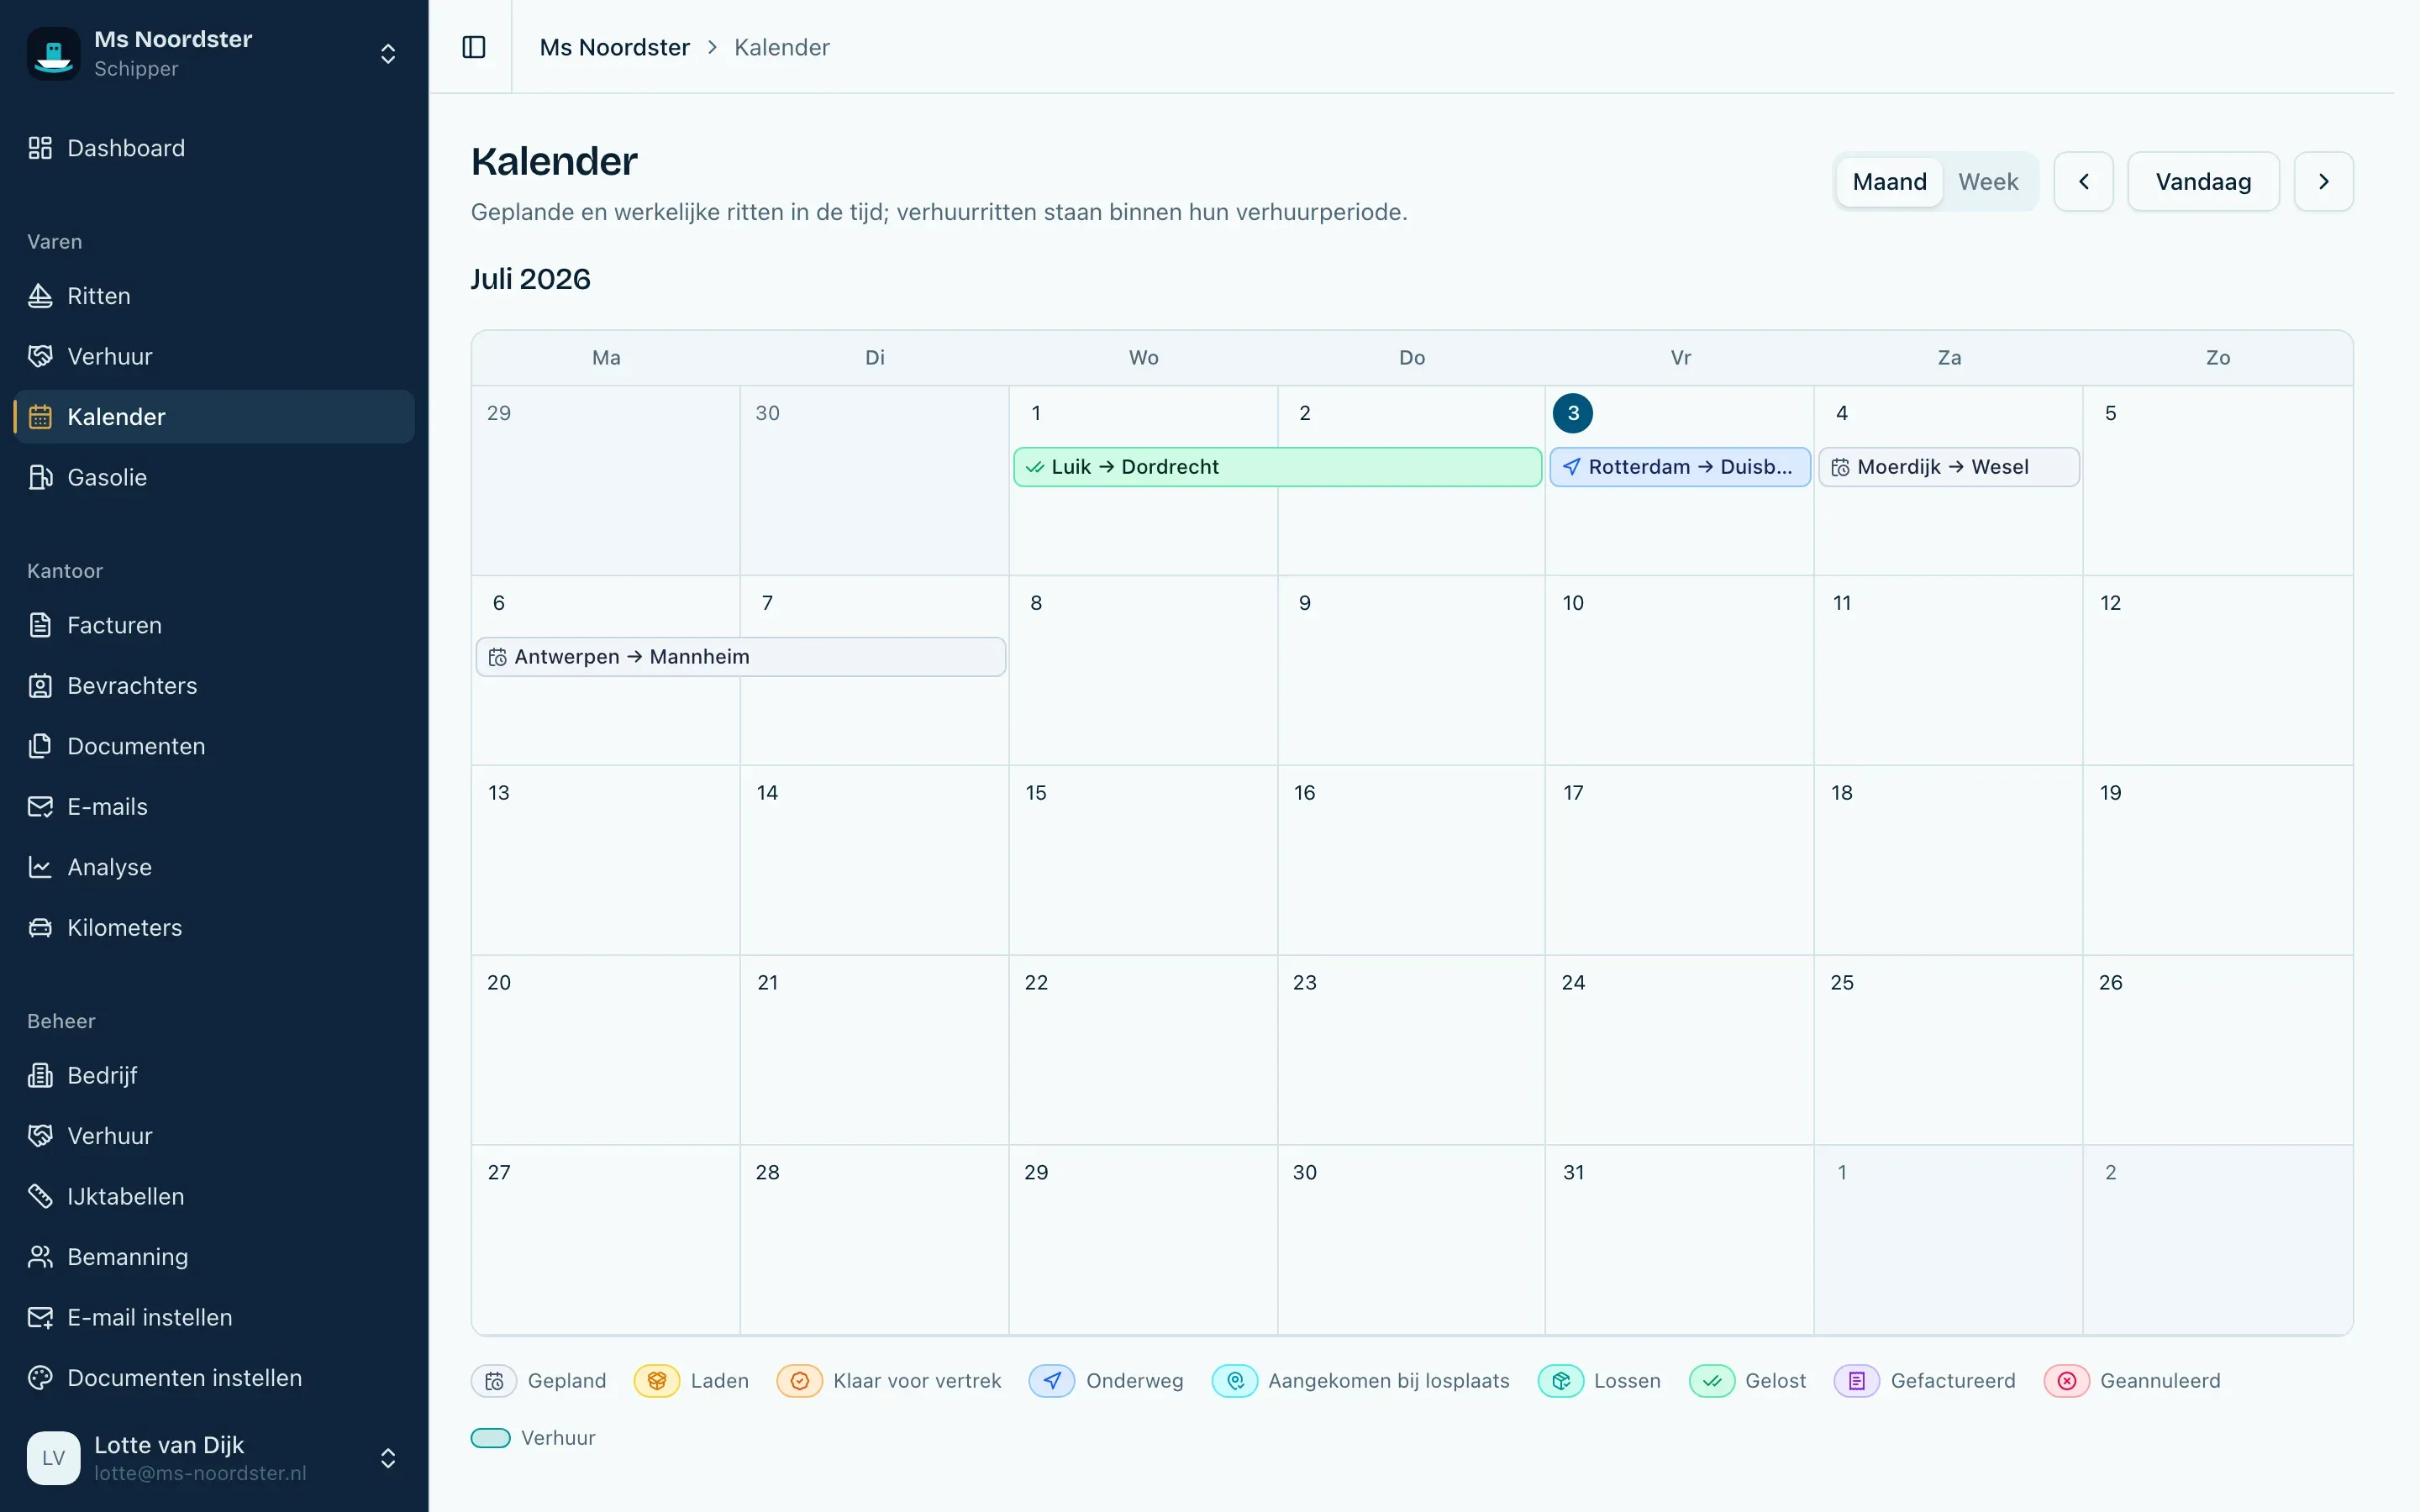Click day 12 in the calendar
The image size is (2420, 1512).
point(2110,603)
